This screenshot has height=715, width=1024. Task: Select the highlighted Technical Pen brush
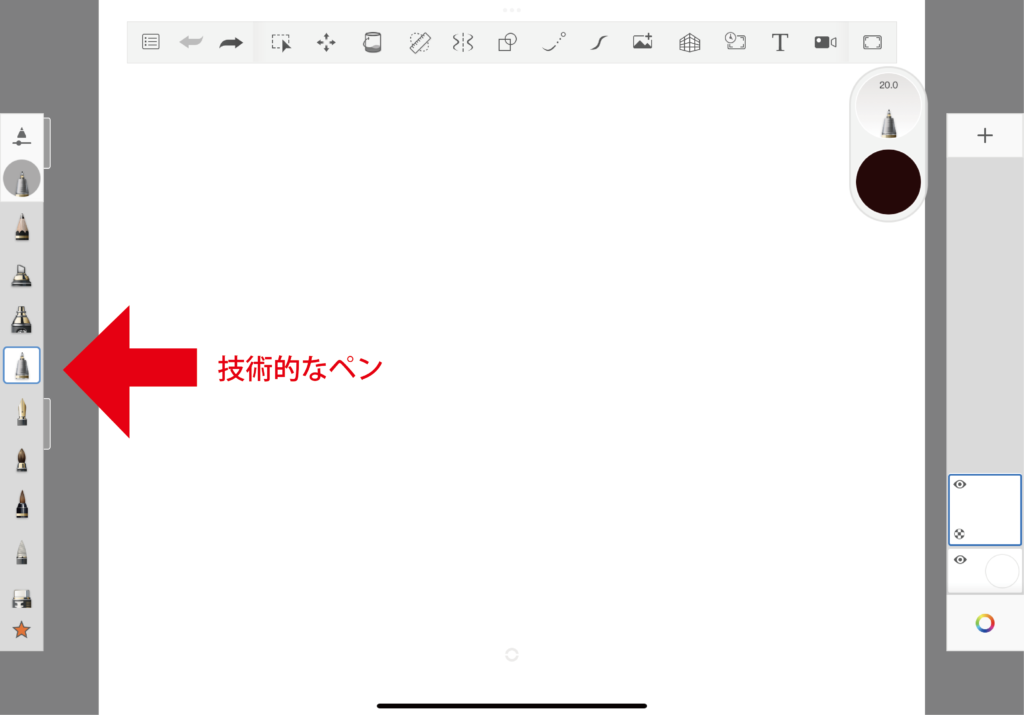tap(22, 365)
